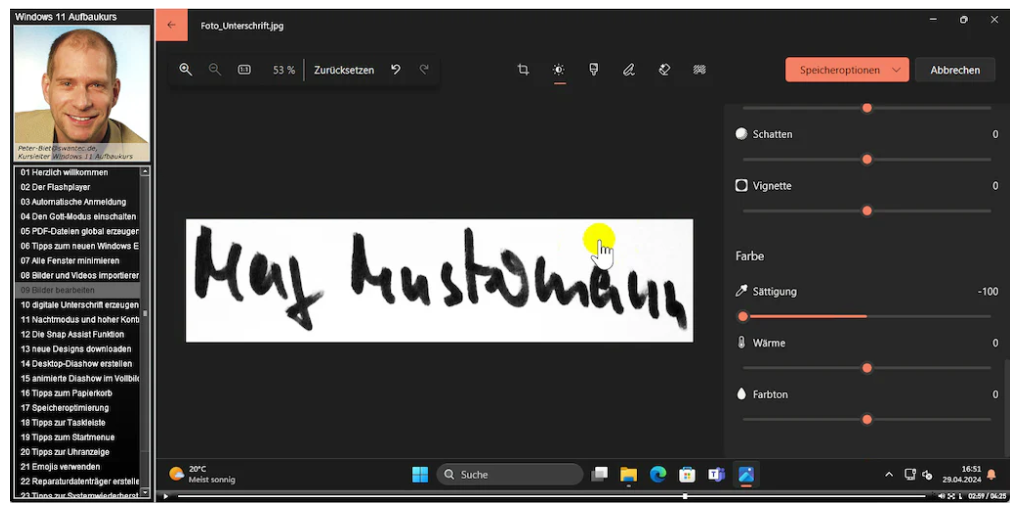Click the Sättigung slider handle

pos(743,316)
